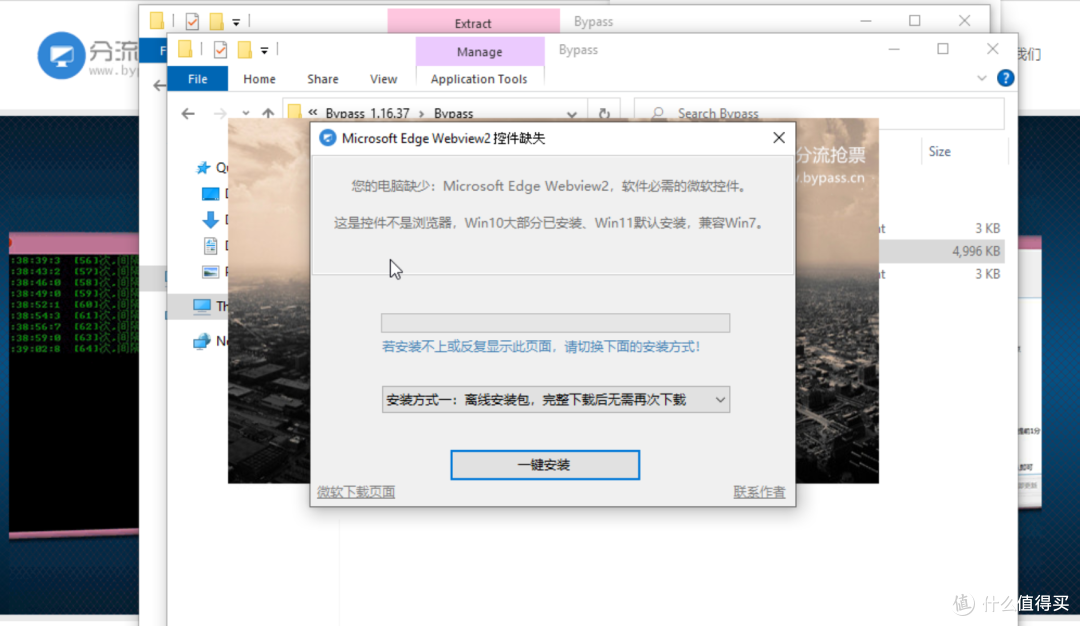Click the properties icon in rear window title bar
This screenshot has width=1080, height=626.
[192, 21]
